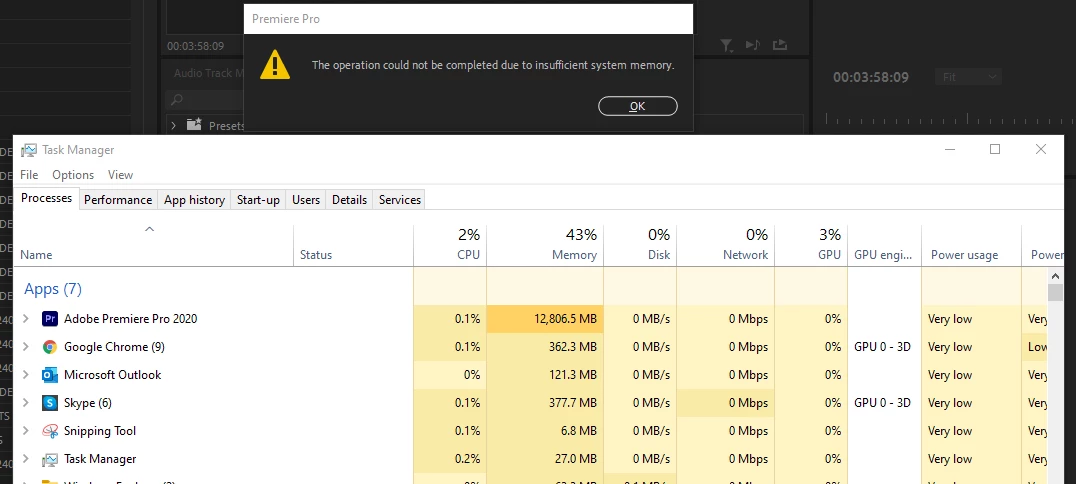Expand the Microsoft Outlook process row
This screenshot has width=1076, height=484.
pos(26,375)
